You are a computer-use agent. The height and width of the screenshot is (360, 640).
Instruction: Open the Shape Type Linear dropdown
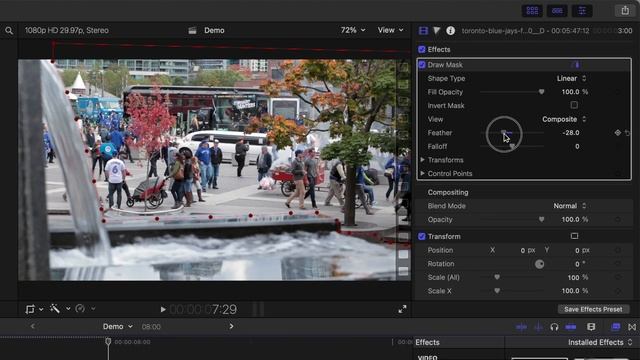click(x=571, y=78)
